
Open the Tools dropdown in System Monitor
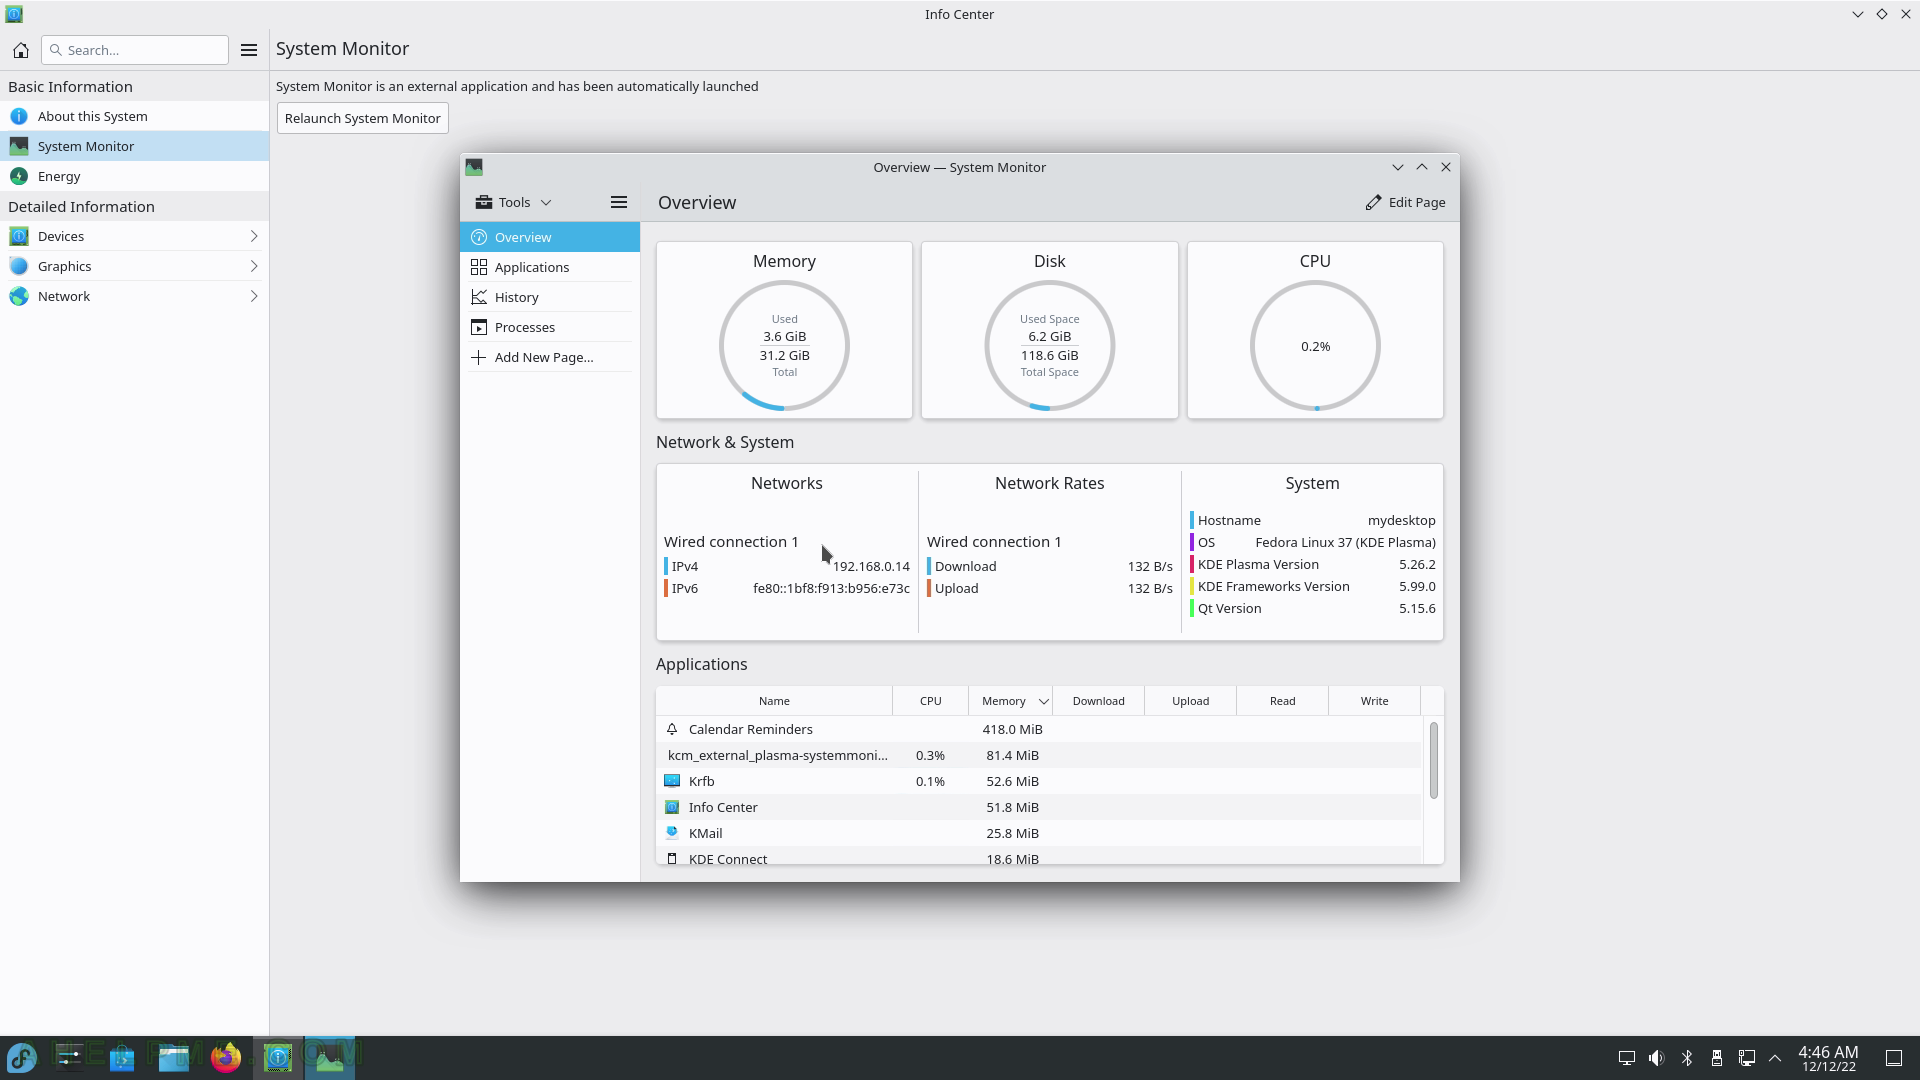[x=514, y=202]
